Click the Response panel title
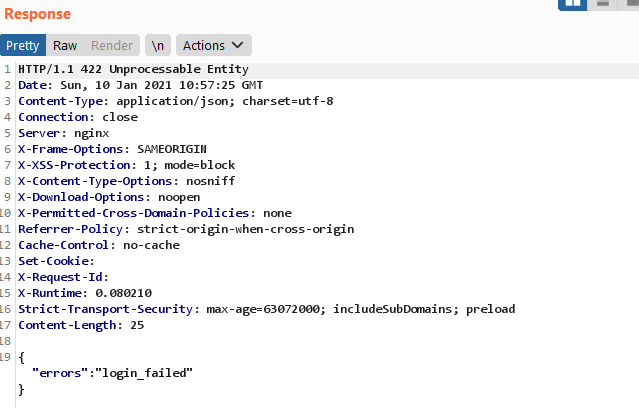This screenshot has height=408, width=639. tap(37, 14)
